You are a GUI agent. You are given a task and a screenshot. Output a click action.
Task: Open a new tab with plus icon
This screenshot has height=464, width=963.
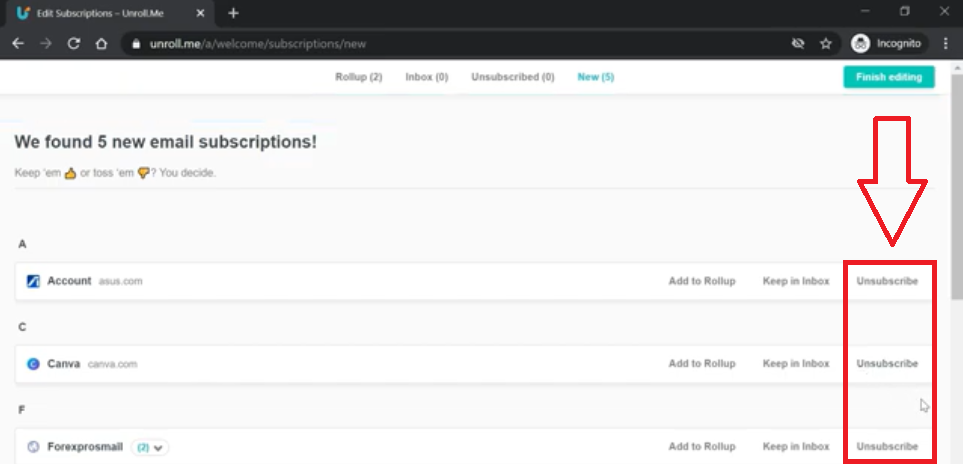[233, 13]
